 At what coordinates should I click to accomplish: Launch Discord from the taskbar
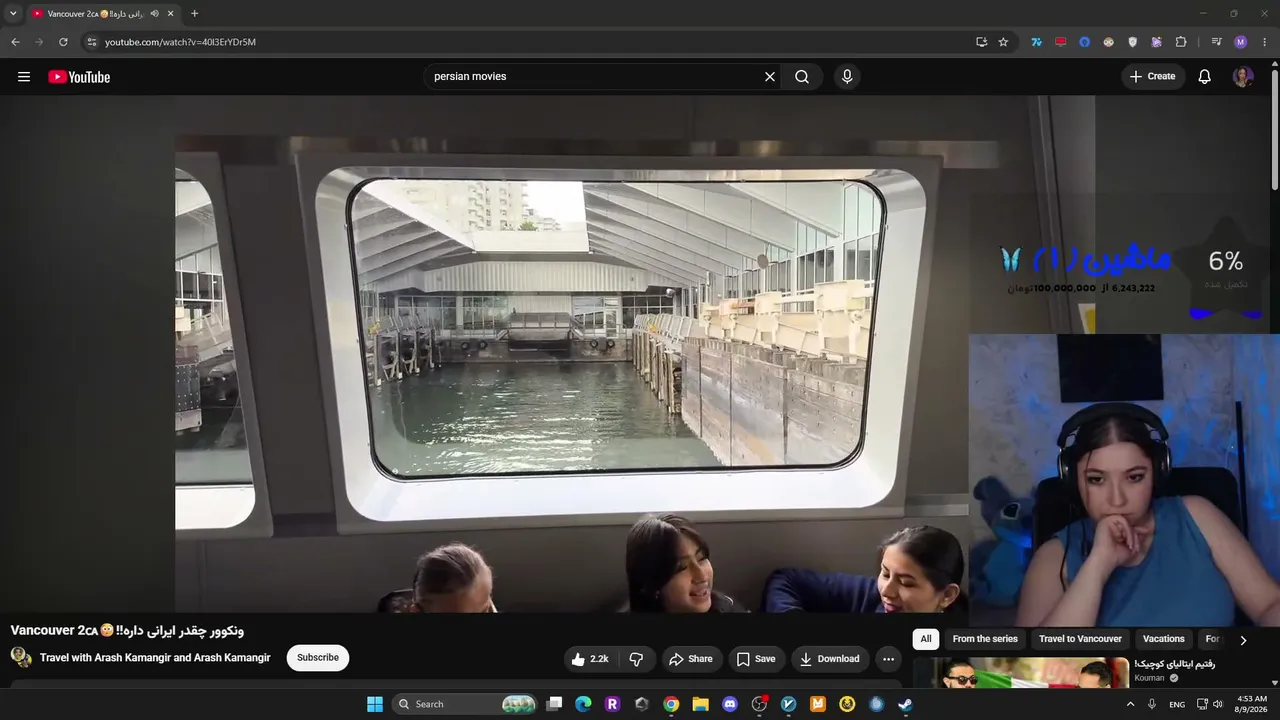pos(730,704)
